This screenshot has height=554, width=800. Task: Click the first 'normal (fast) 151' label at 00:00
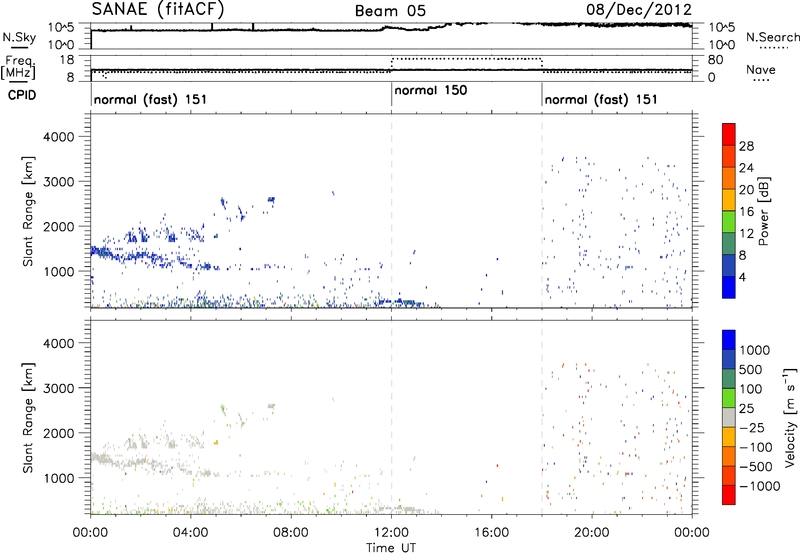(x=151, y=99)
